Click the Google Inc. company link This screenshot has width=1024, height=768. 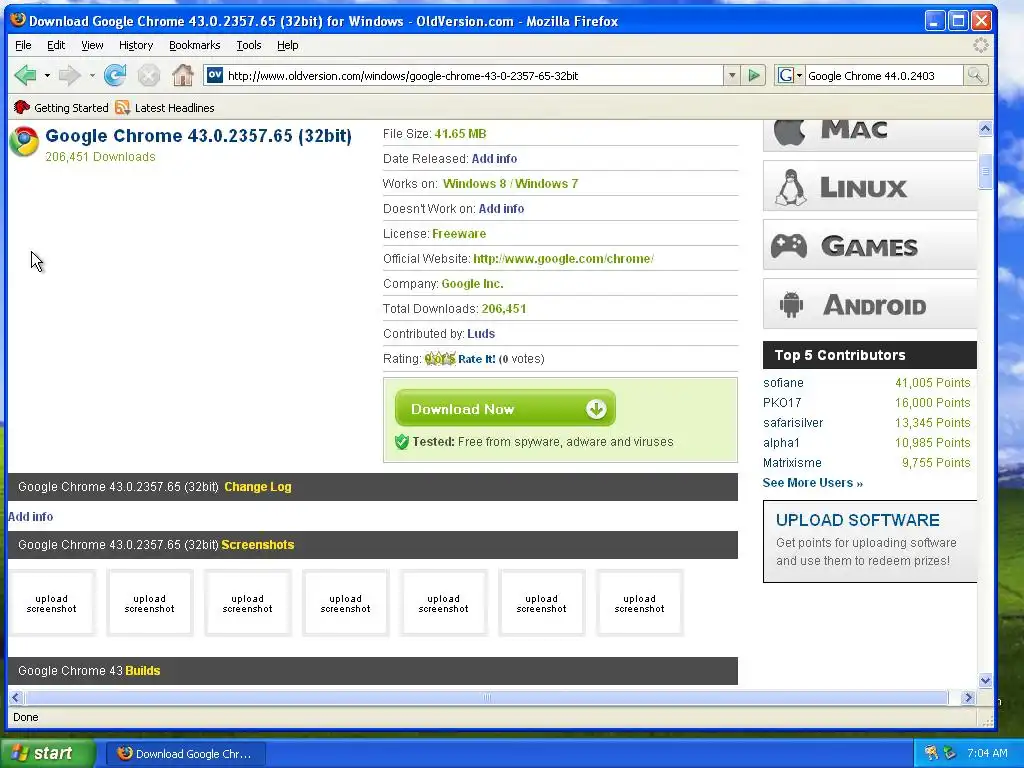click(472, 284)
